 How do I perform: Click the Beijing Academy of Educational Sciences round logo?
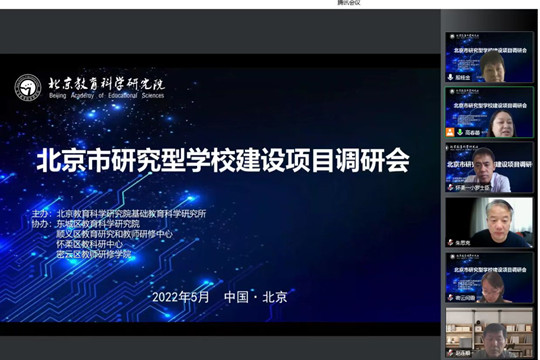click(x=28, y=87)
